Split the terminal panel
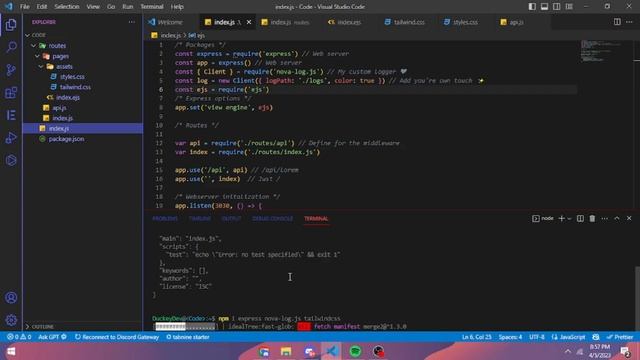Viewport: 640px width, 360px height. [580, 218]
